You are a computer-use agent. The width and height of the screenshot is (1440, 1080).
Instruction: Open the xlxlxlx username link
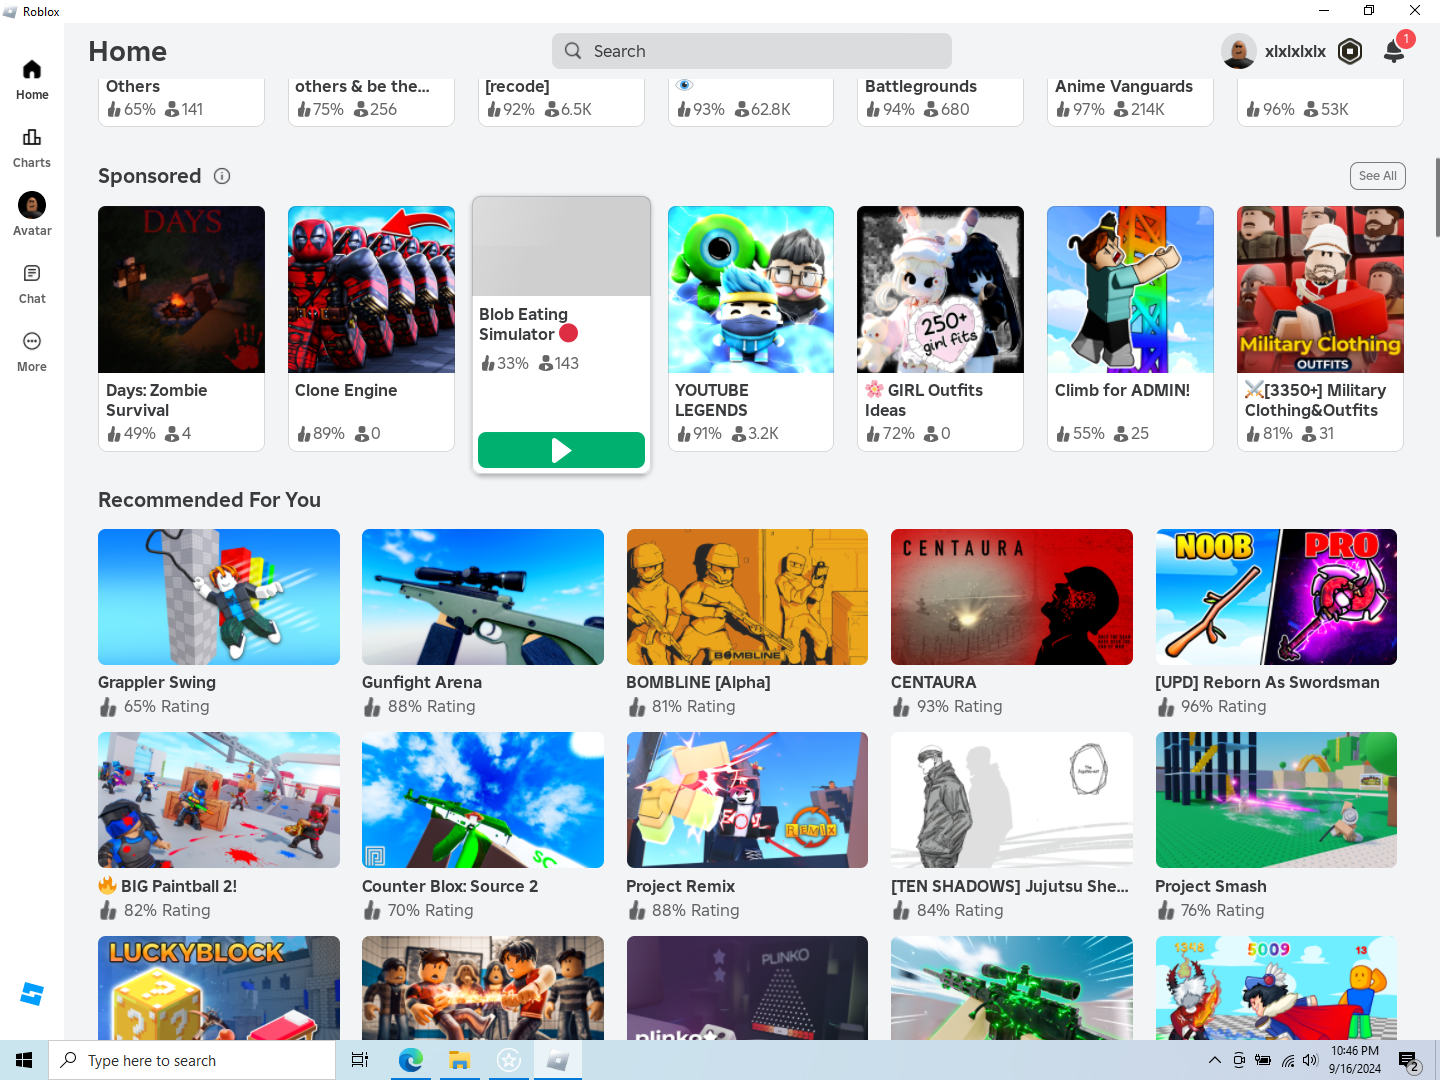tap(1295, 51)
